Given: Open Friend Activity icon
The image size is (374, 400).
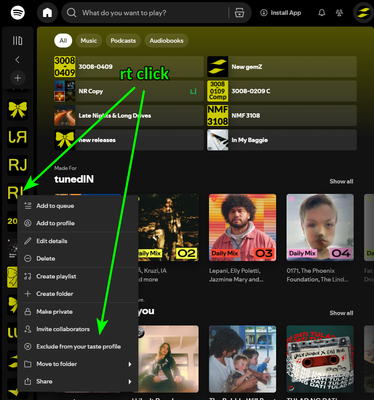Looking at the screenshot, I should (x=339, y=13).
